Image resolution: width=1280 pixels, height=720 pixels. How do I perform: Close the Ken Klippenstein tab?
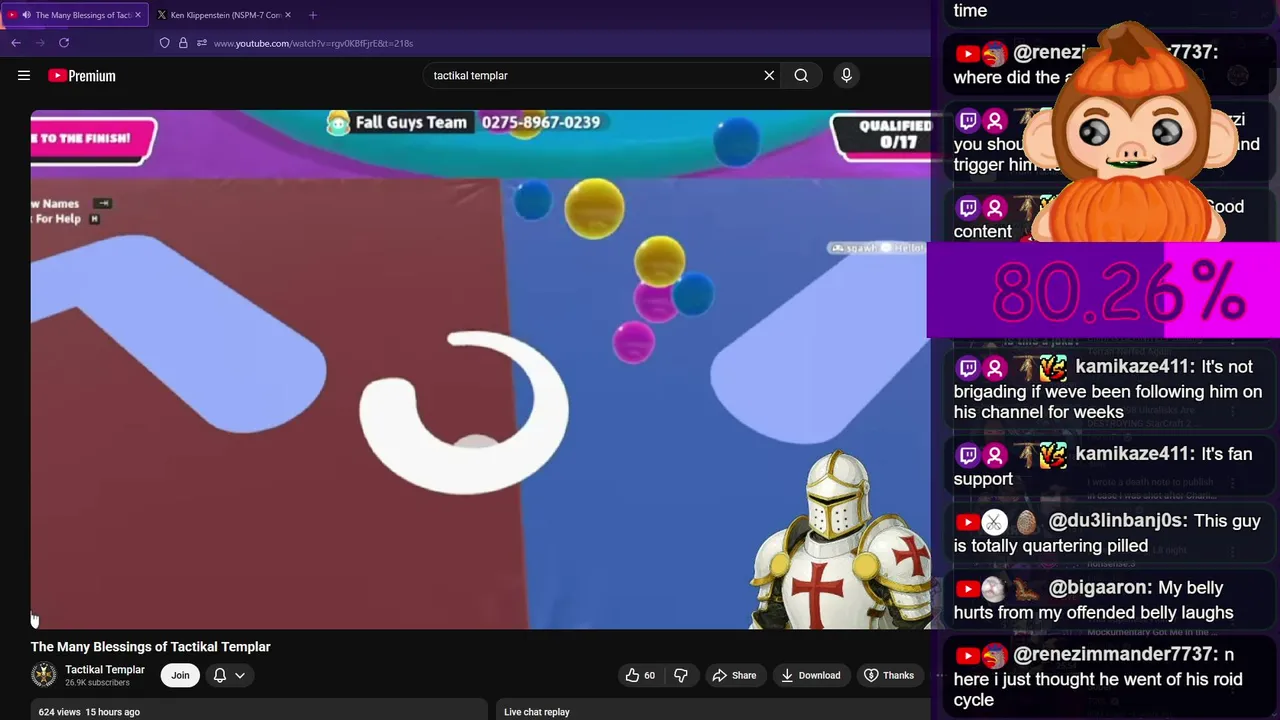288,15
